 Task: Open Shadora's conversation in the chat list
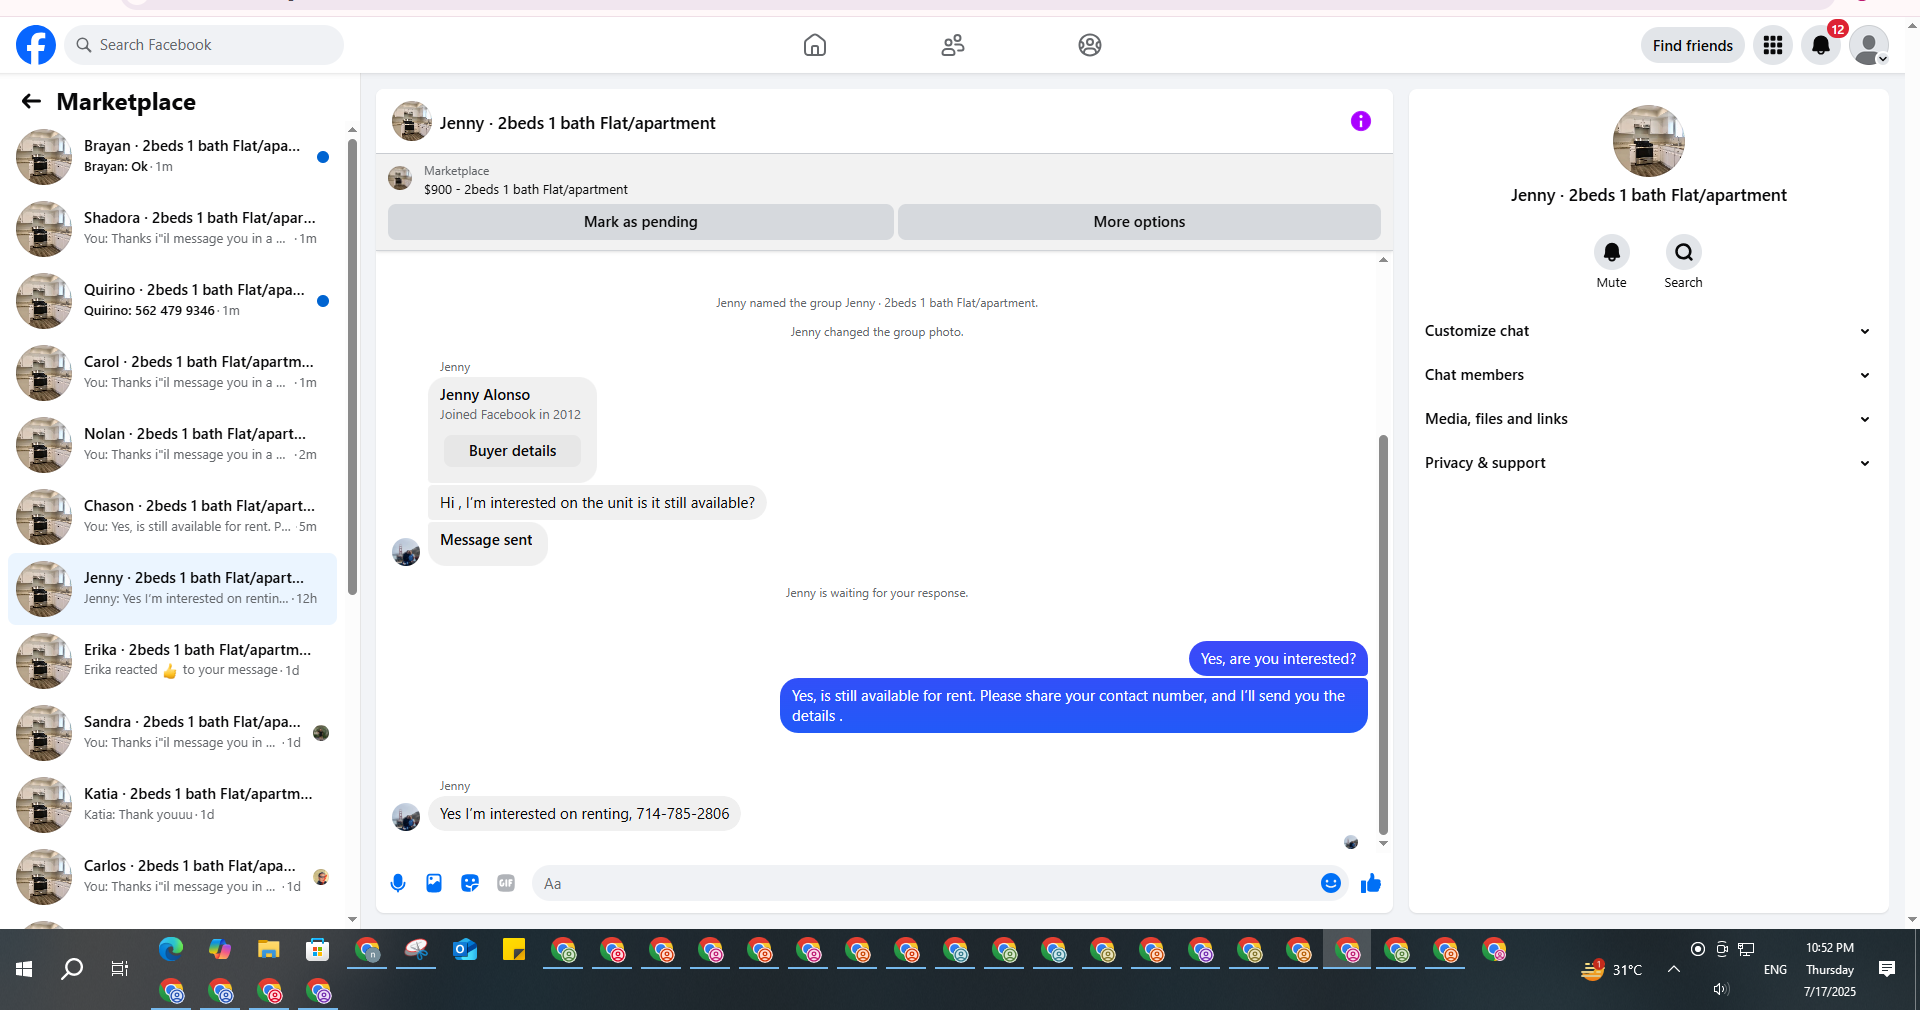(173, 228)
